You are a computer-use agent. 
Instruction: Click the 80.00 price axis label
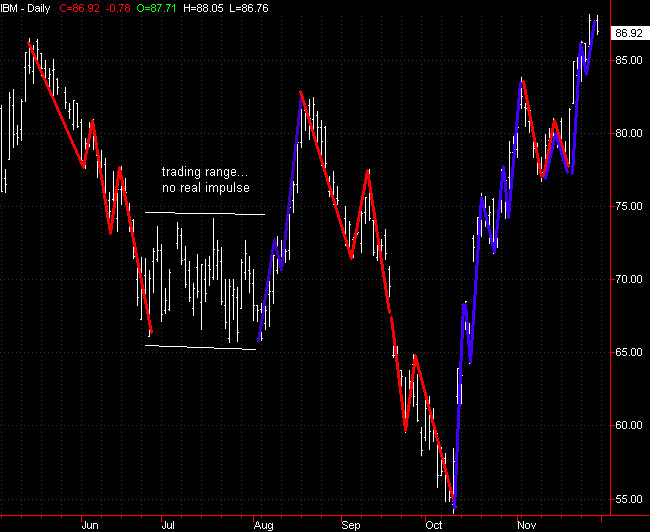point(629,133)
